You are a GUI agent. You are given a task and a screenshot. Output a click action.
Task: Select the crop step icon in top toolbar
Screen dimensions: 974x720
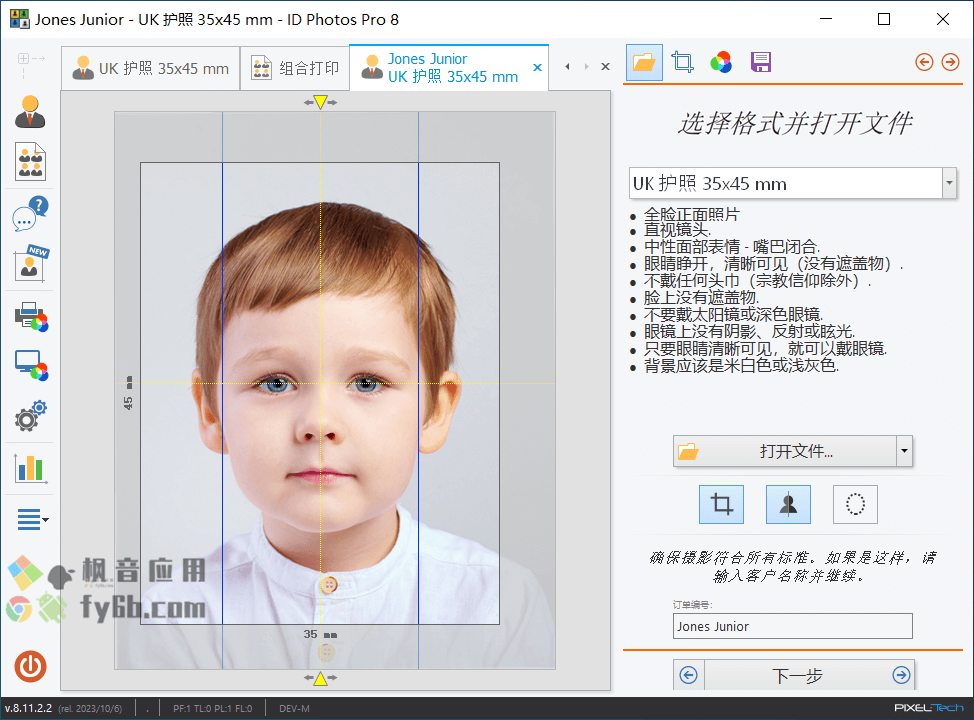pos(682,62)
